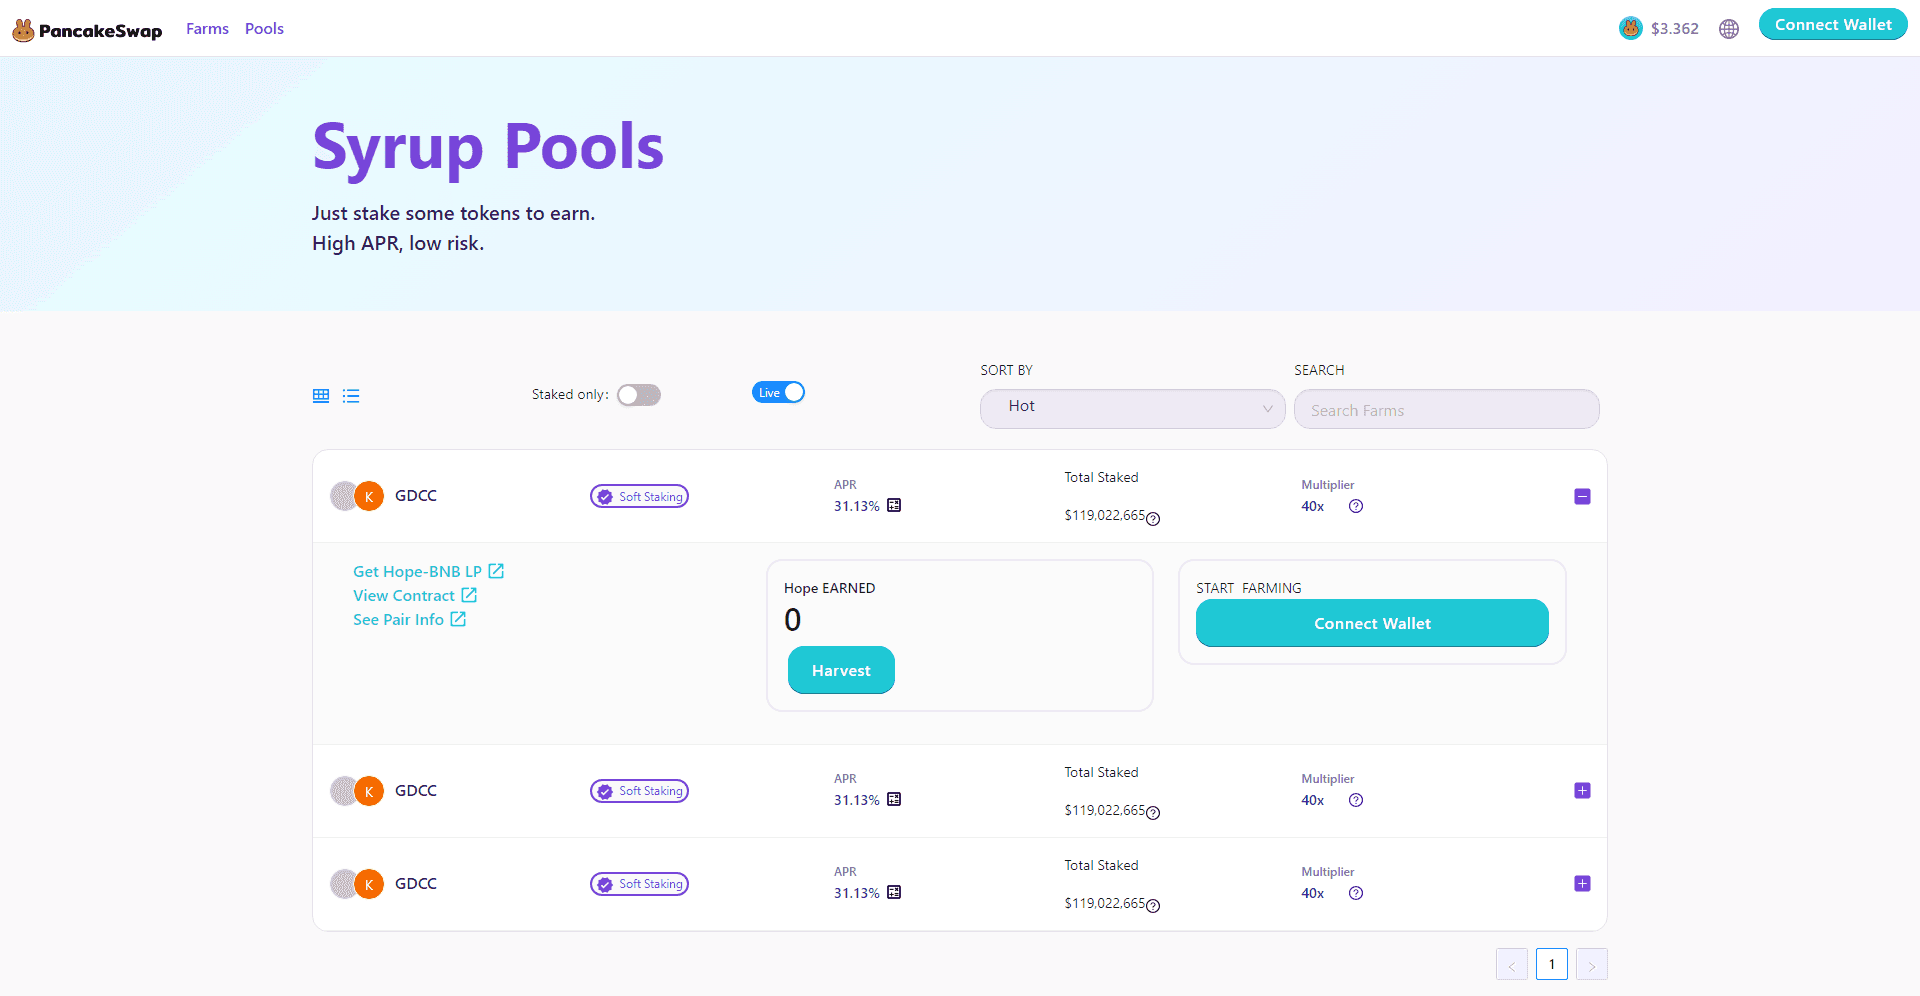
Task: Click Connect Wallet under Start Farming
Action: (1372, 623)
